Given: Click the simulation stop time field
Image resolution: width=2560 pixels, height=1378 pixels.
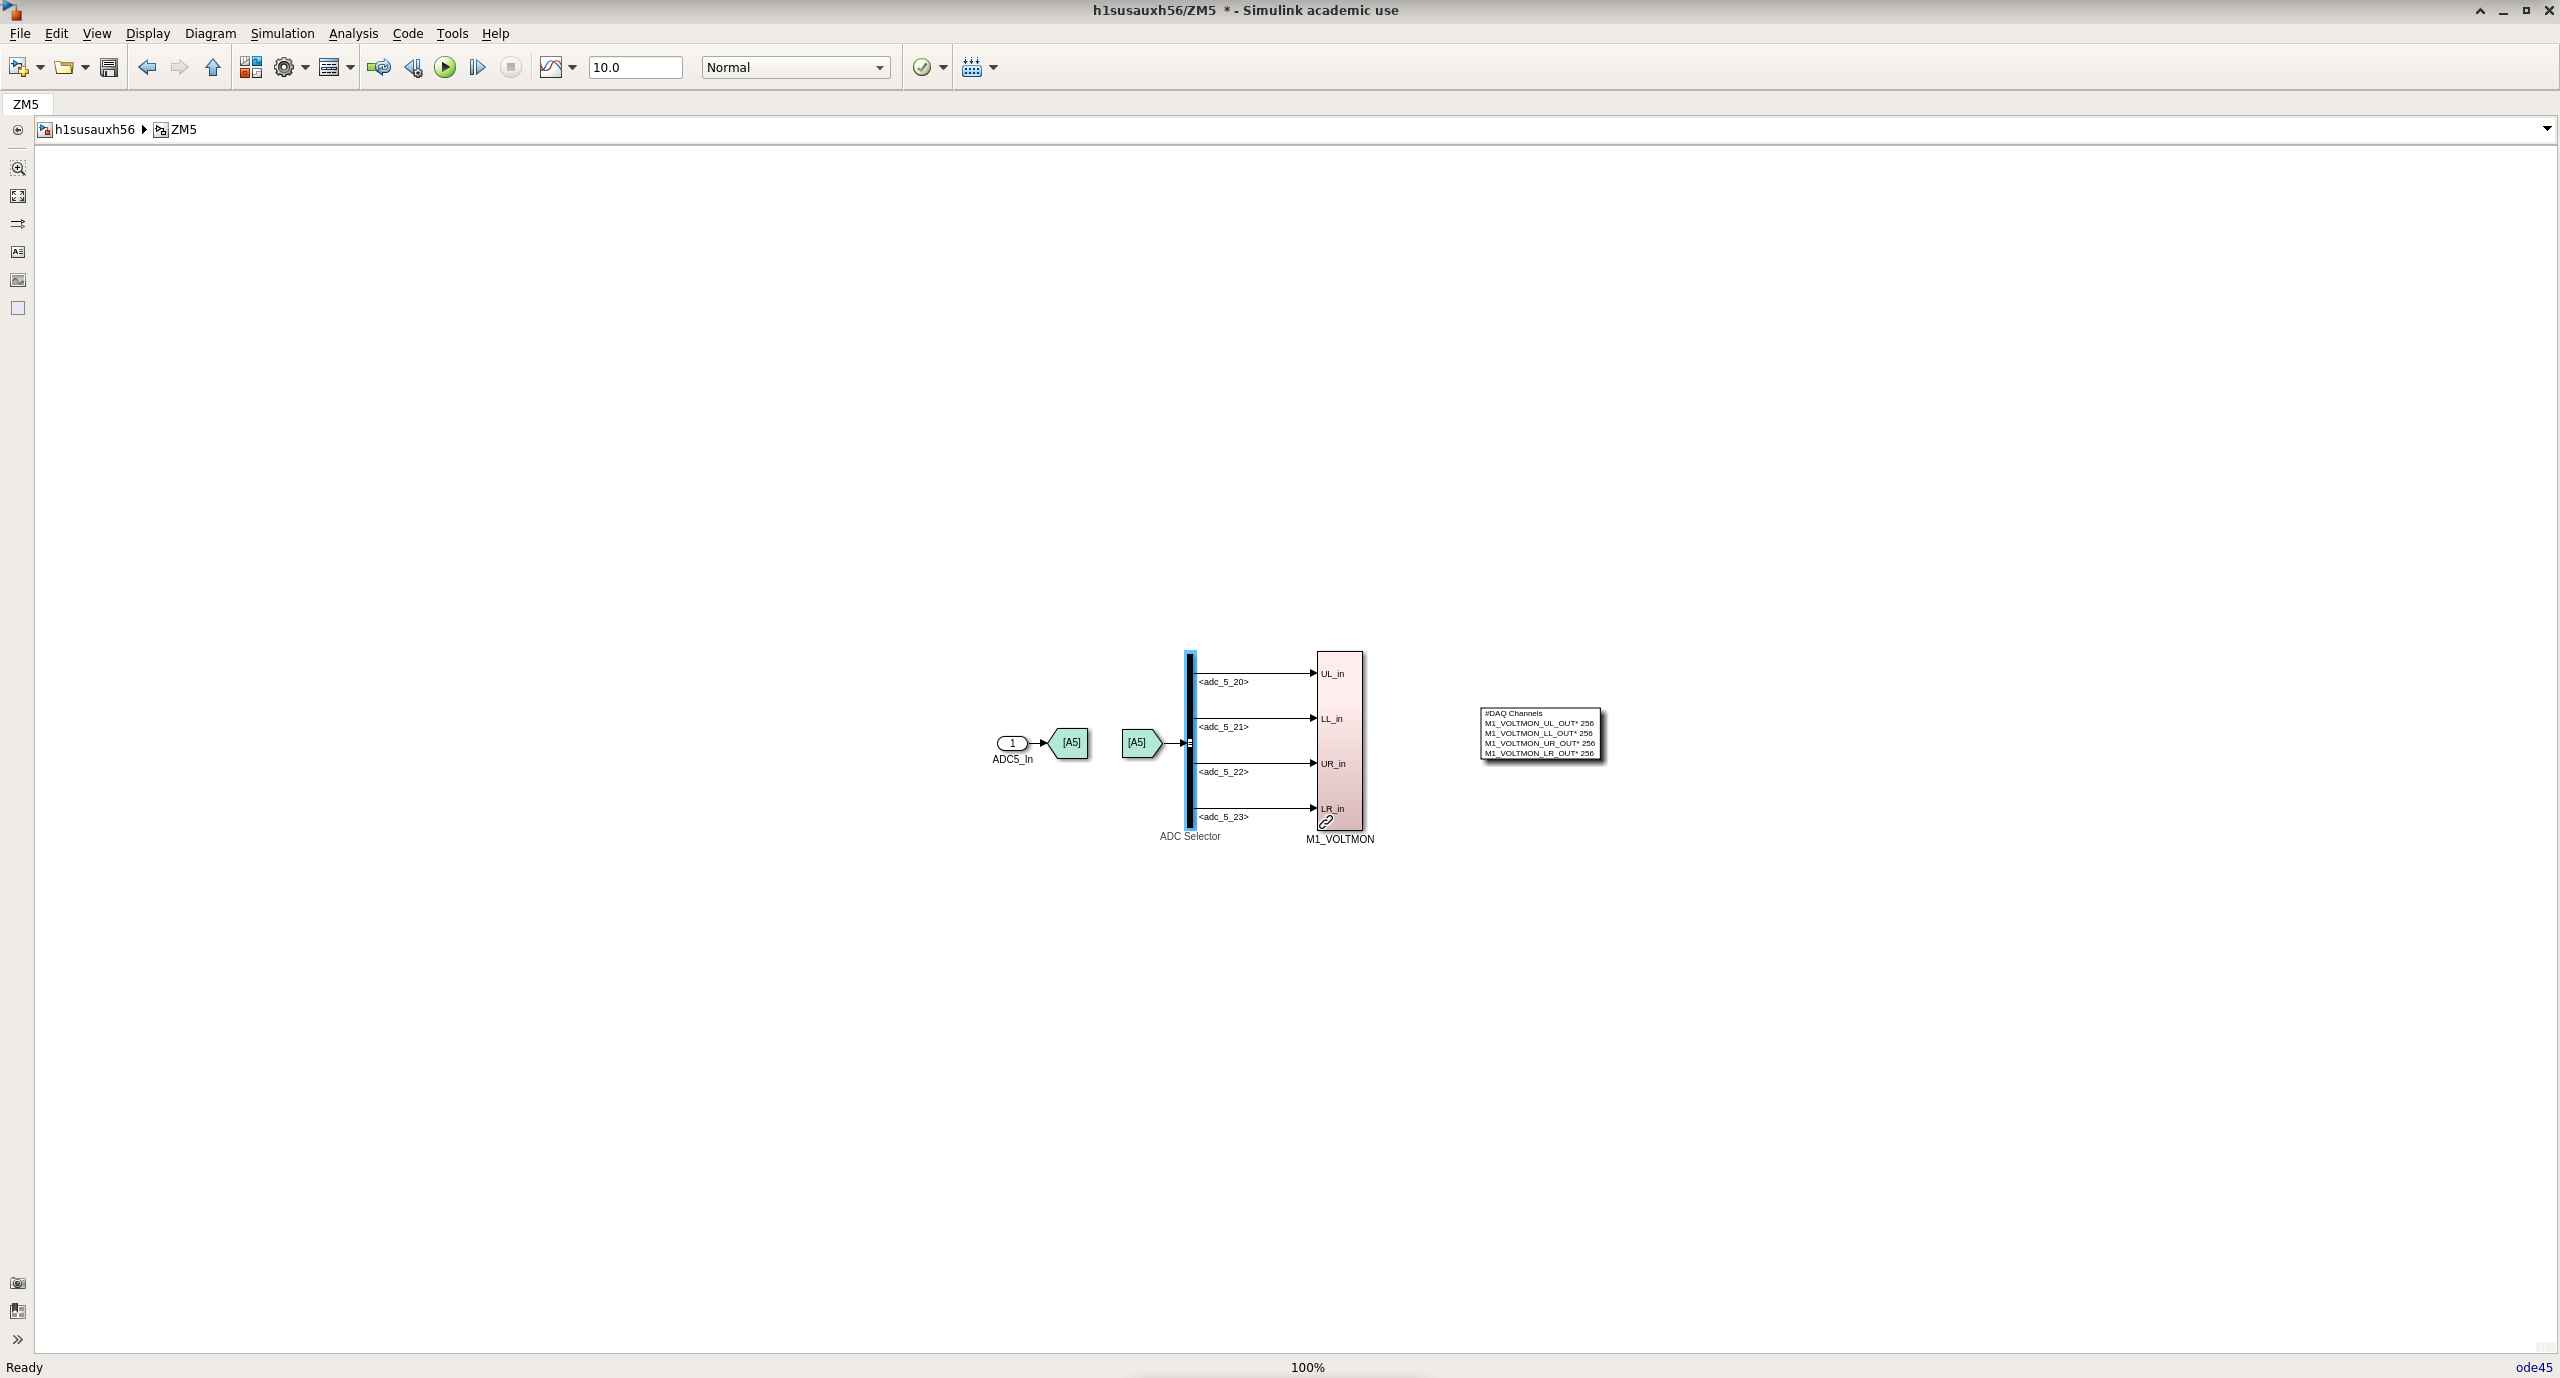Looking at the screenshot, I should [x=634, y=68].
